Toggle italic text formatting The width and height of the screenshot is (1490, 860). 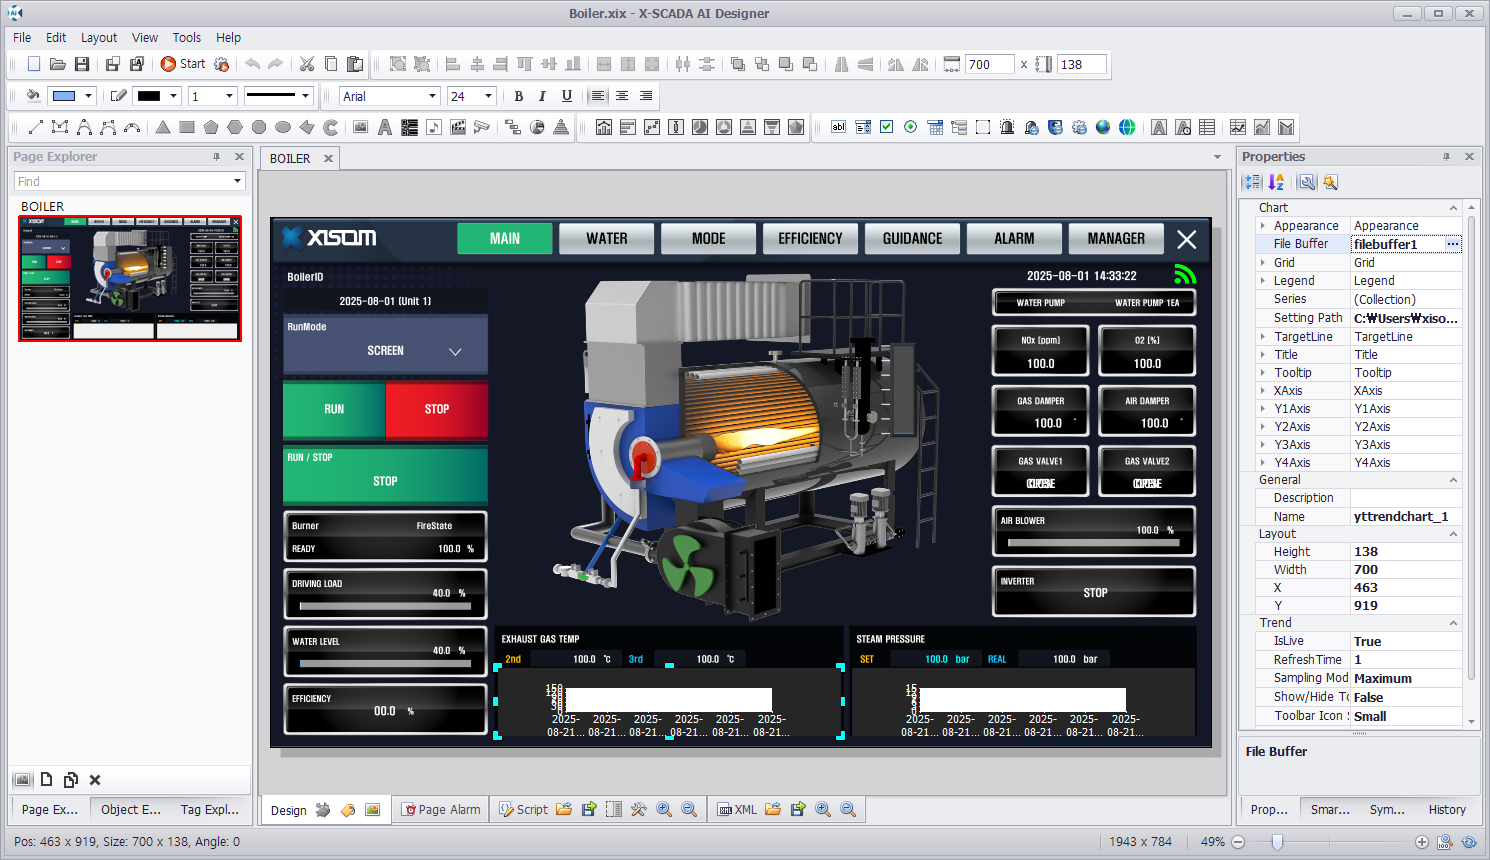542,96
